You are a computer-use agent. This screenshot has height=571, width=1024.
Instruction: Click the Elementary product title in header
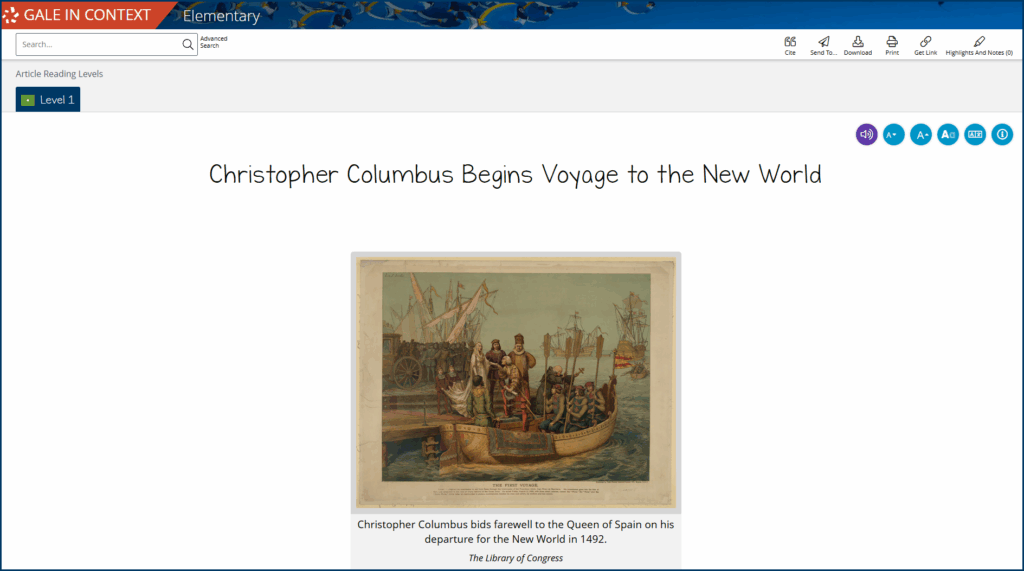pos(221,16)
